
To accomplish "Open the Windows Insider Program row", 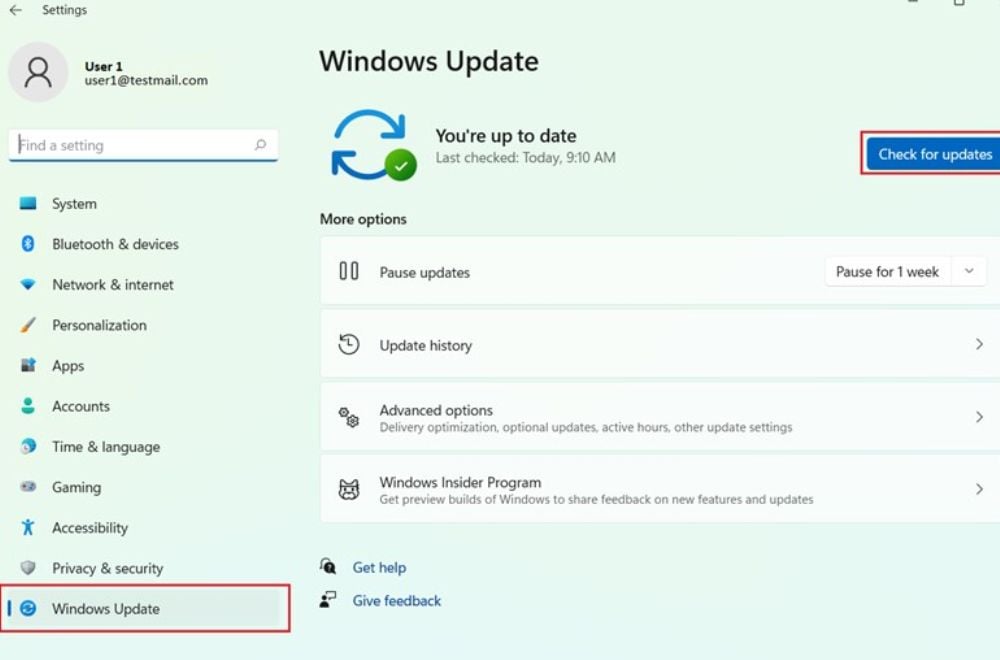I will pyautogui.click(x=660, y=489).
